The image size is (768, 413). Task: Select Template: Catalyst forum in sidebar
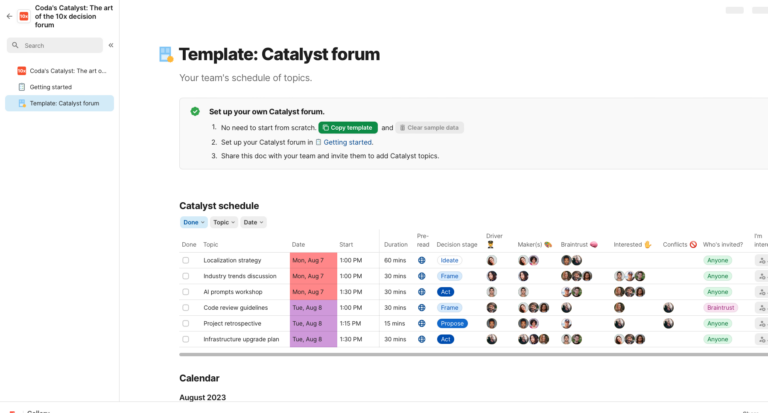(x=64, y=103)
